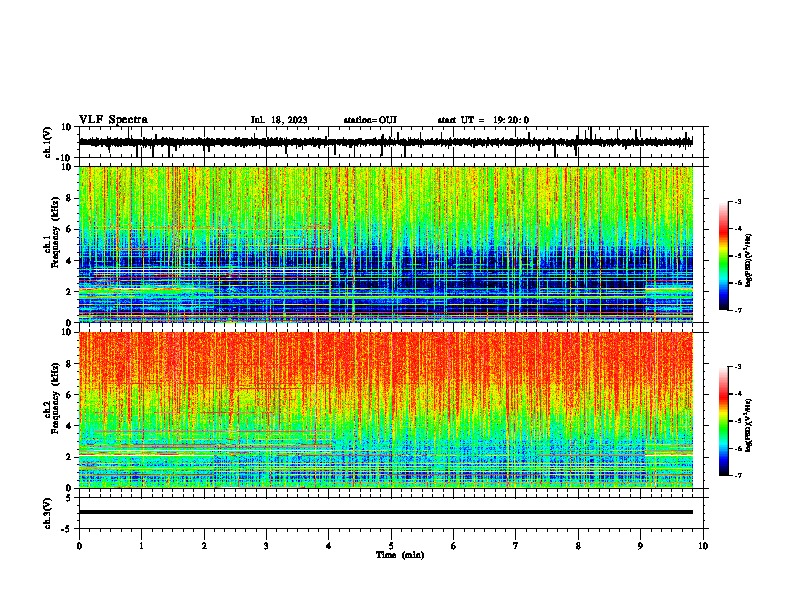Click the "-3" top value of ch.1 color bar
792x612 pixels.
coord(737,201)
